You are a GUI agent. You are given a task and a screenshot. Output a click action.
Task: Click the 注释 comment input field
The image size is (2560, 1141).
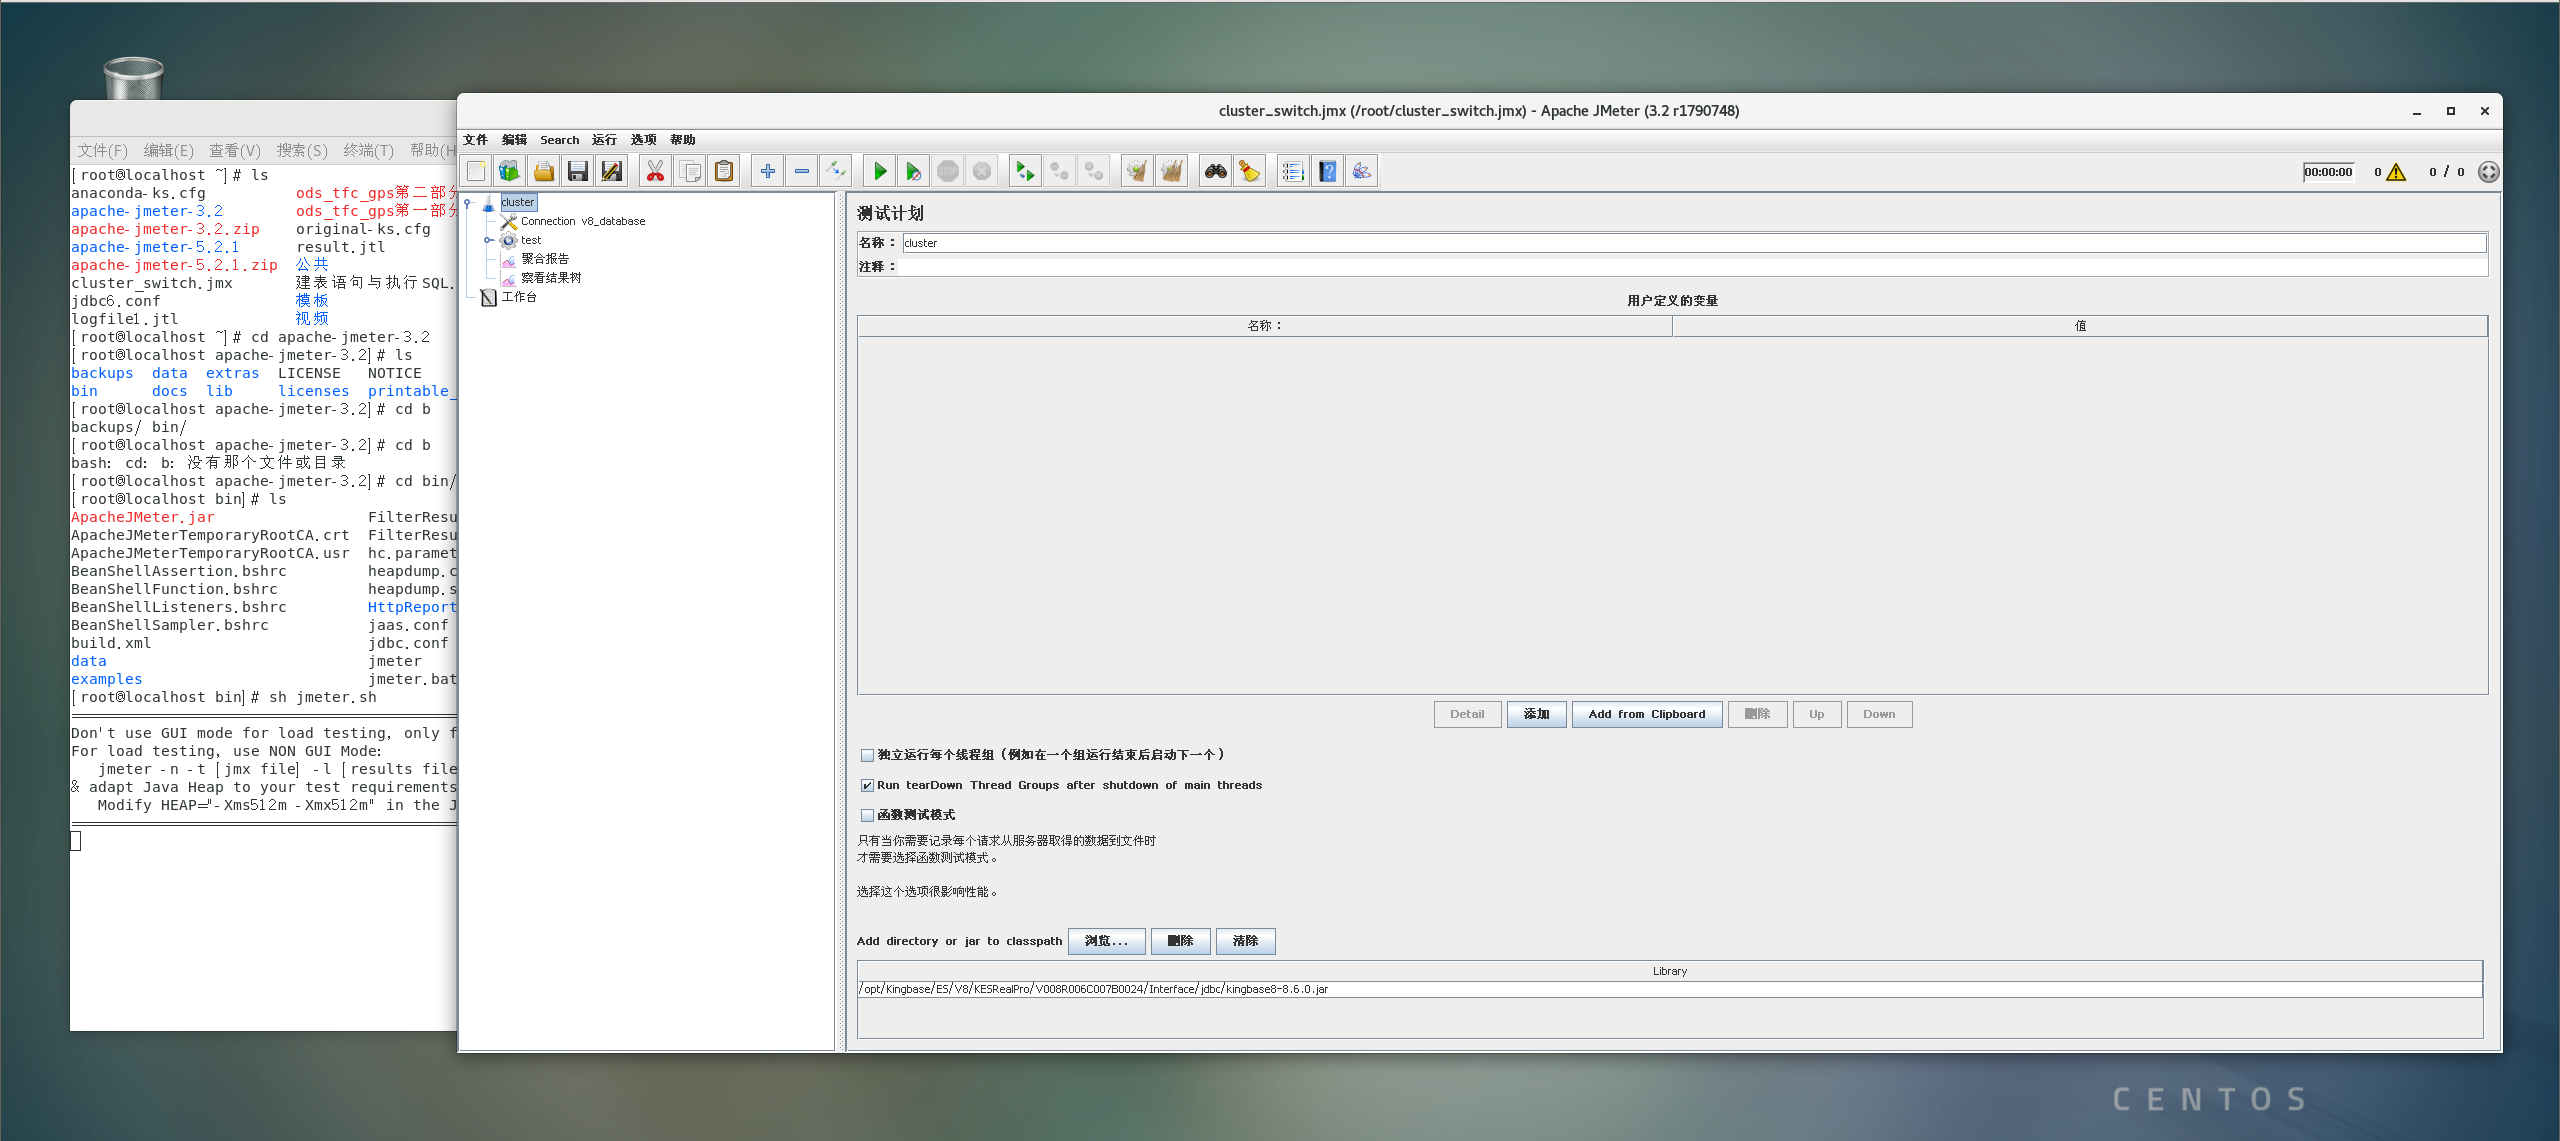coord(1690,267)
